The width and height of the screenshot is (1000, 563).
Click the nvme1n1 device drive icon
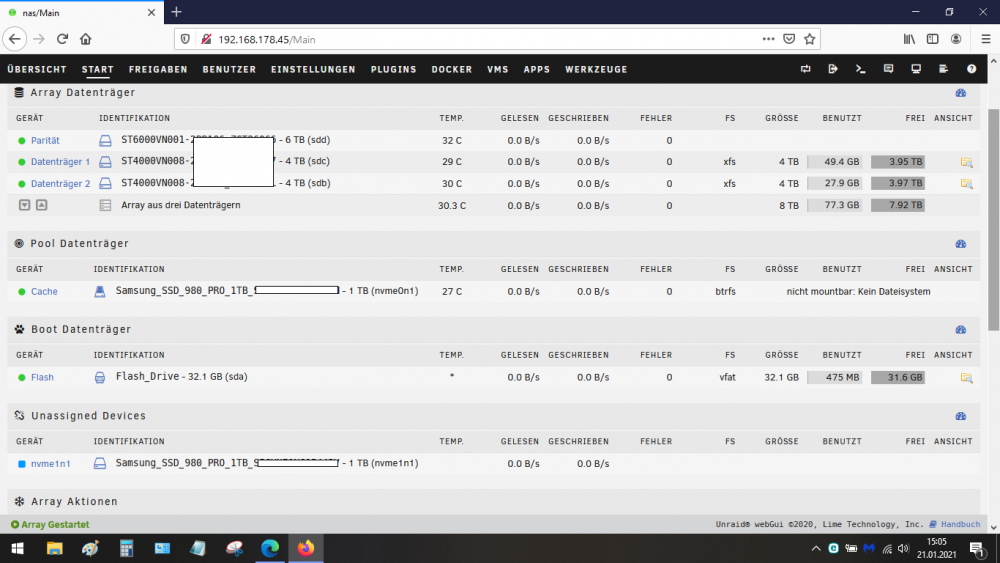point(99,464)
